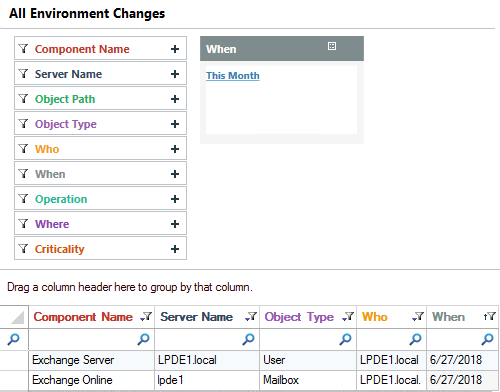Select Who cell in Exchange Online row

(x=391, y=380)
